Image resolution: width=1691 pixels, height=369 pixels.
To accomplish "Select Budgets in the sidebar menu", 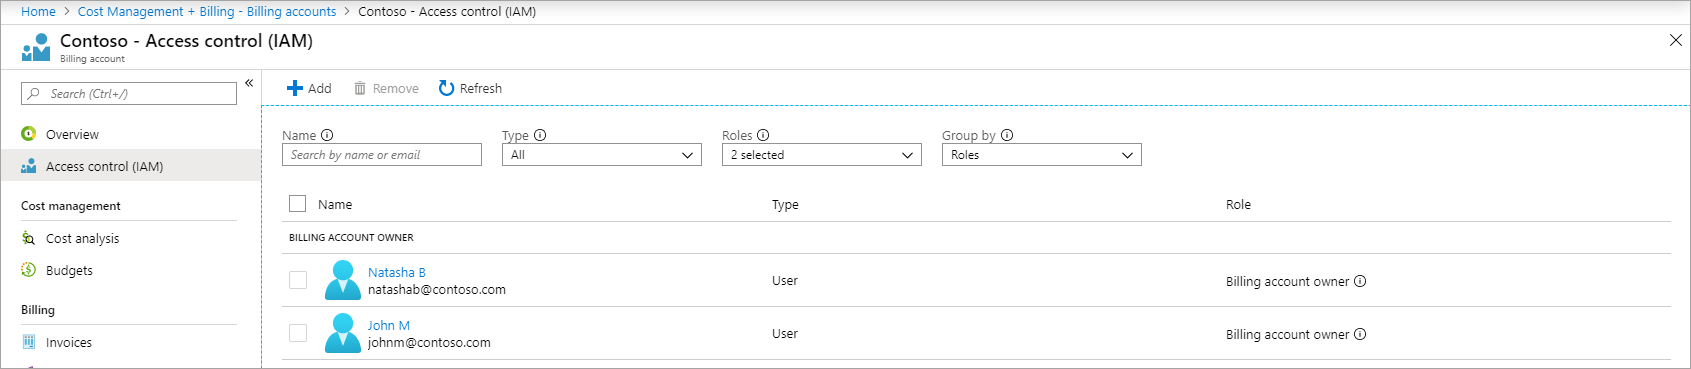I will coord(69,270).
